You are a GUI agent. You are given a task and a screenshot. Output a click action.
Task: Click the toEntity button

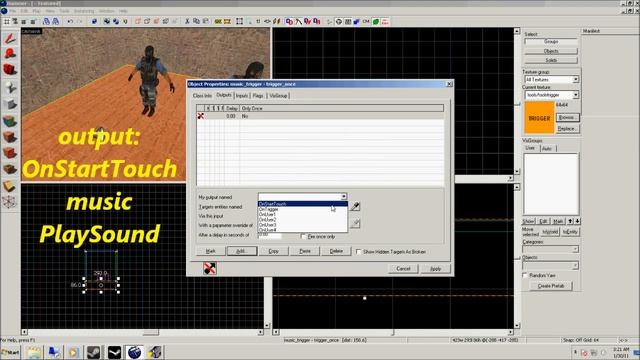570,232
